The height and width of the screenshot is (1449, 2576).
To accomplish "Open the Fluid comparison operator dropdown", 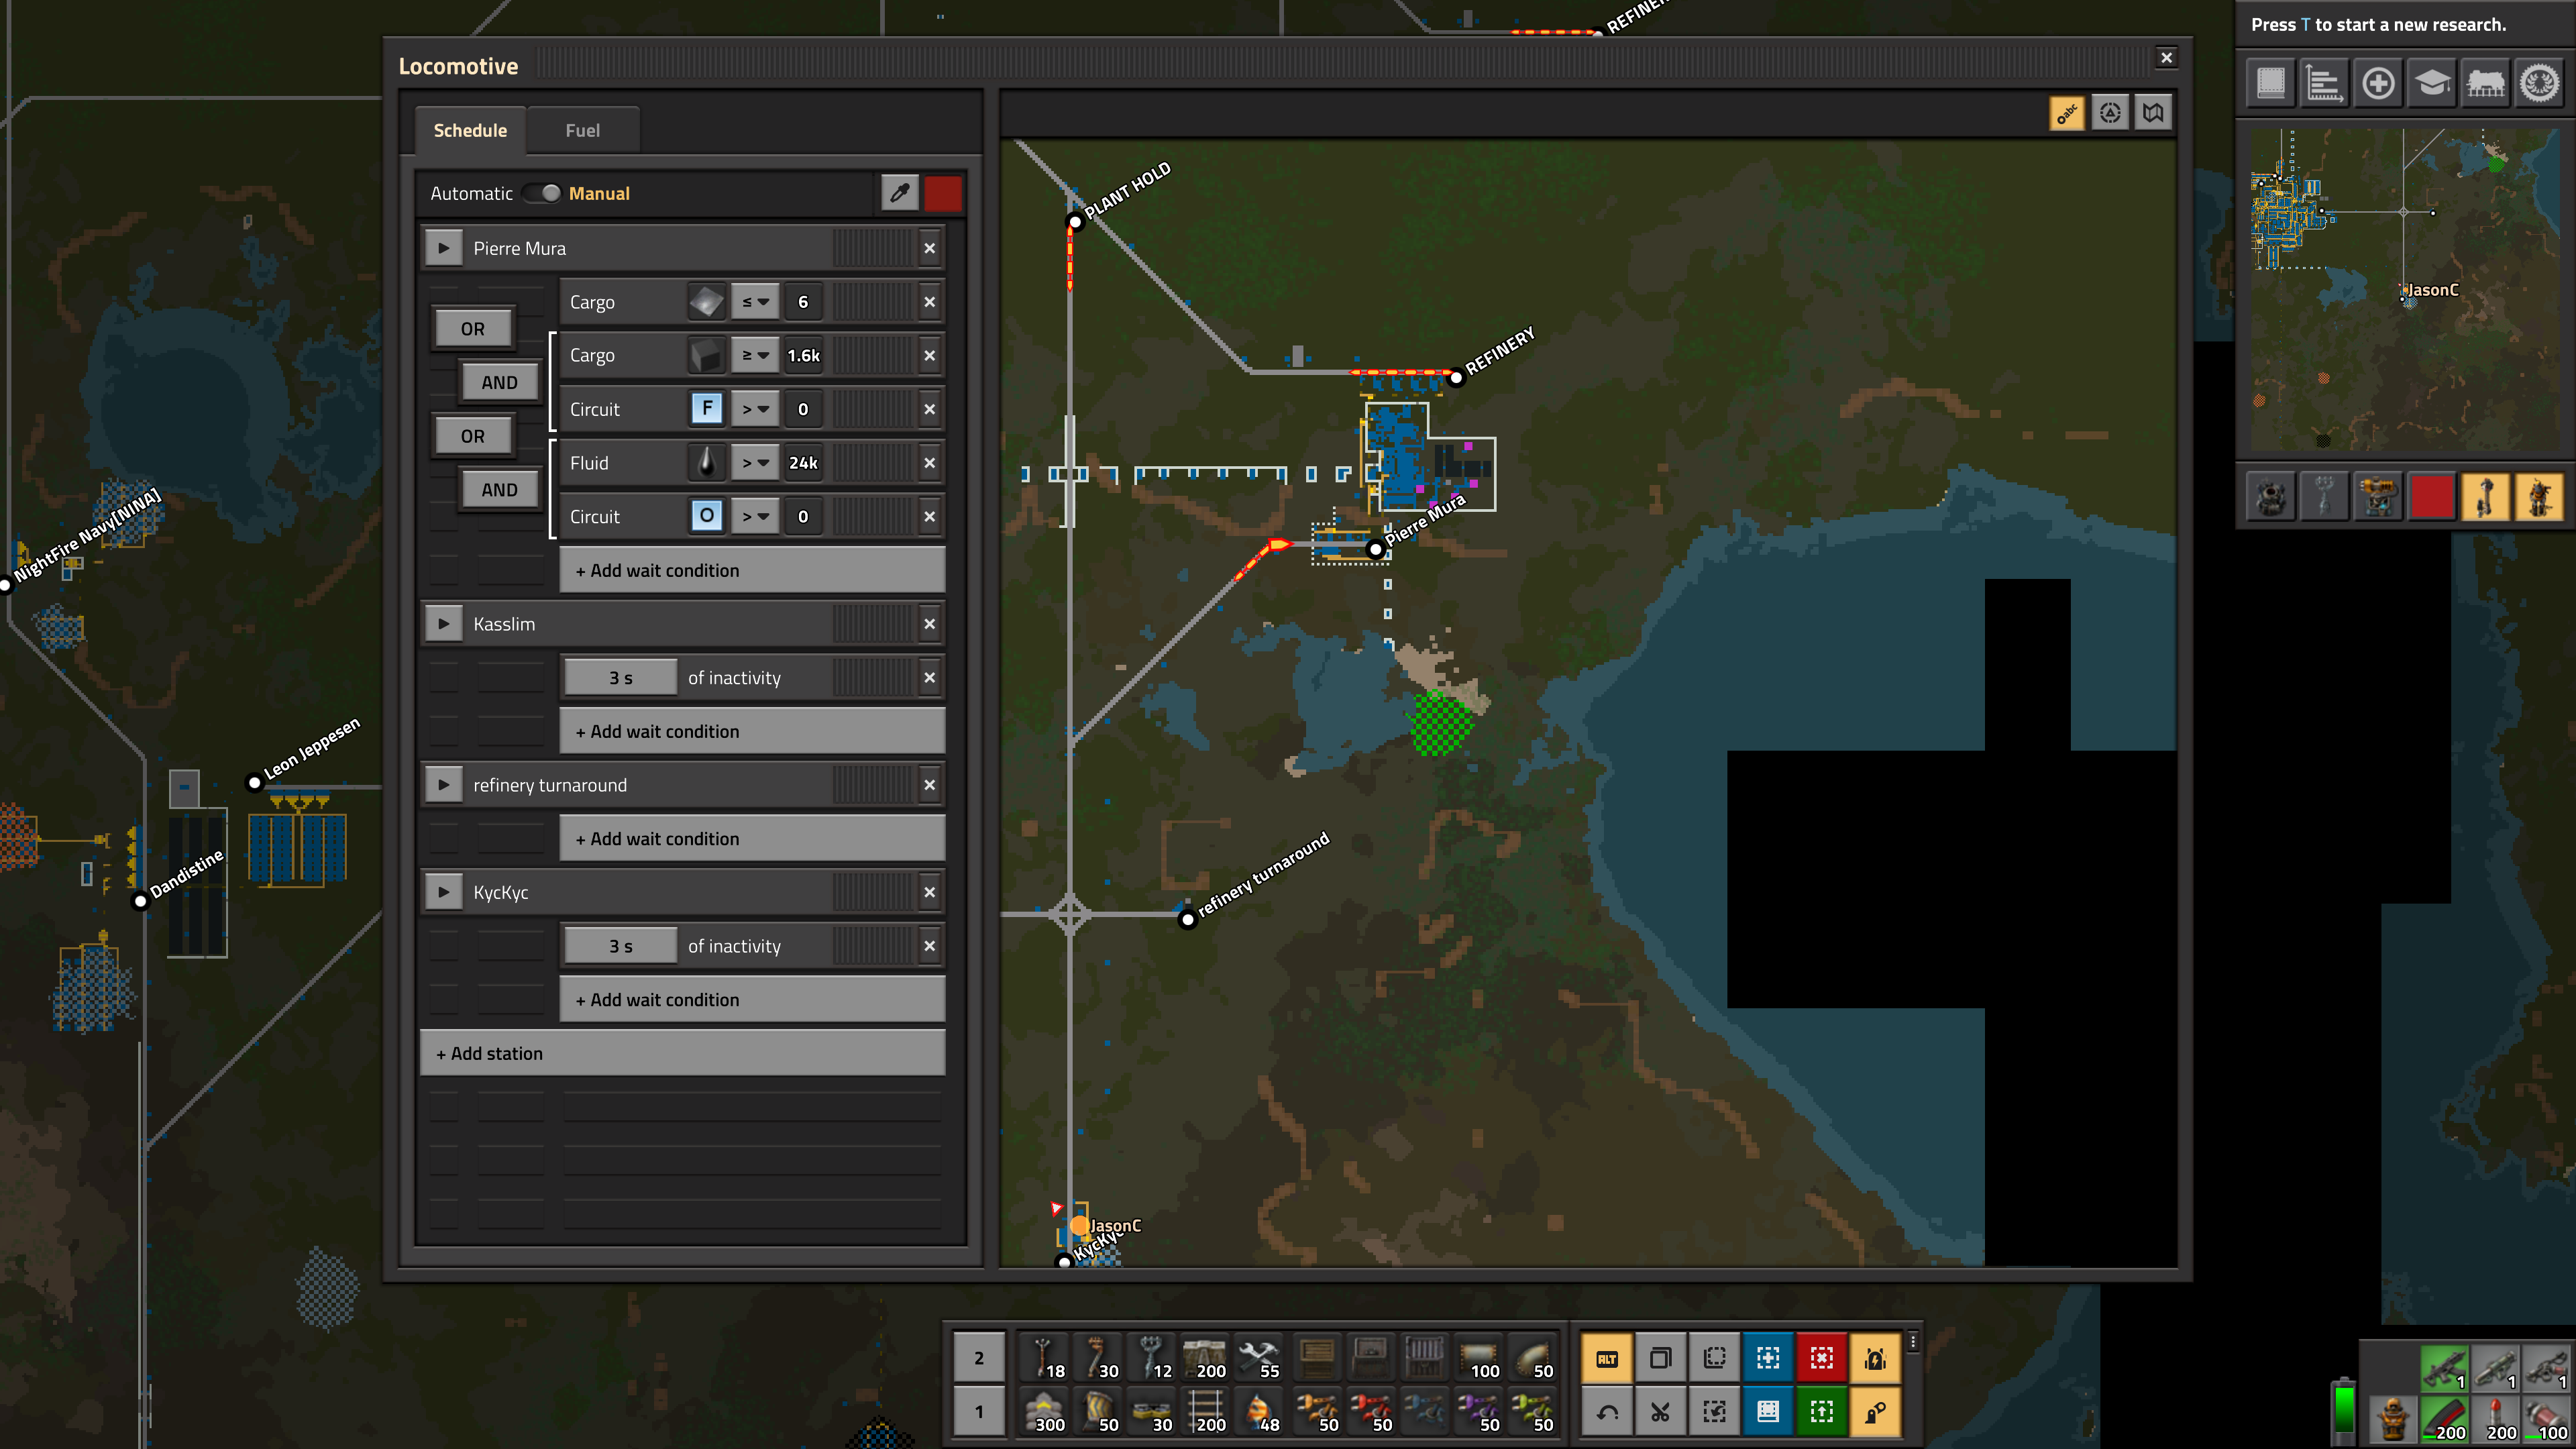I will tap(754, 463).
